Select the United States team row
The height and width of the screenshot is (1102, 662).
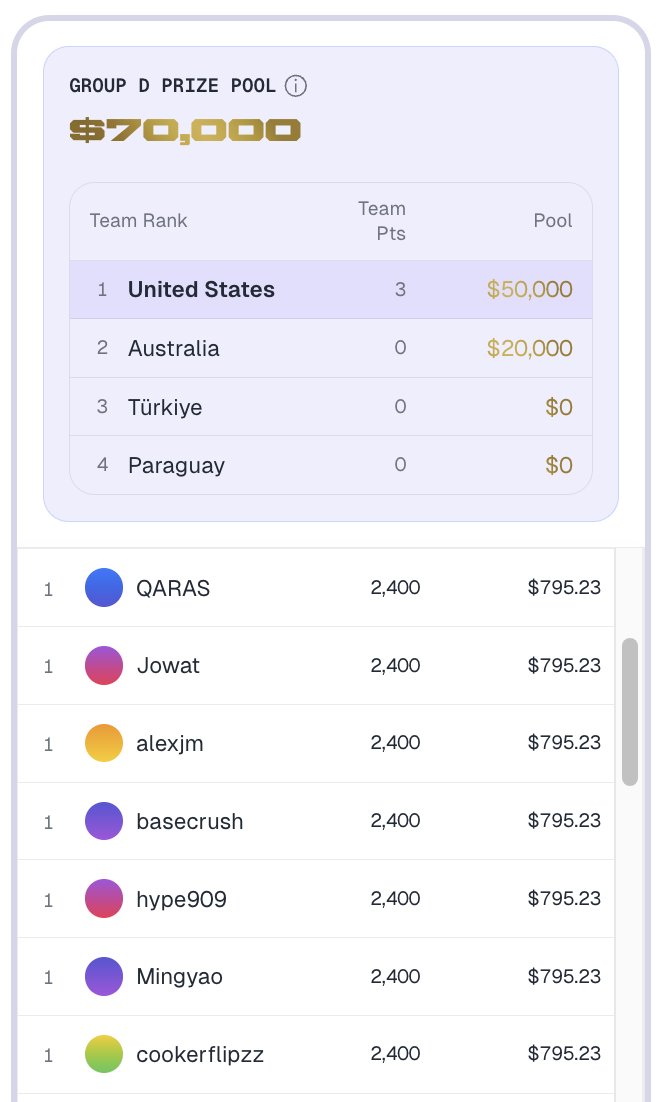tap(331, 290)
